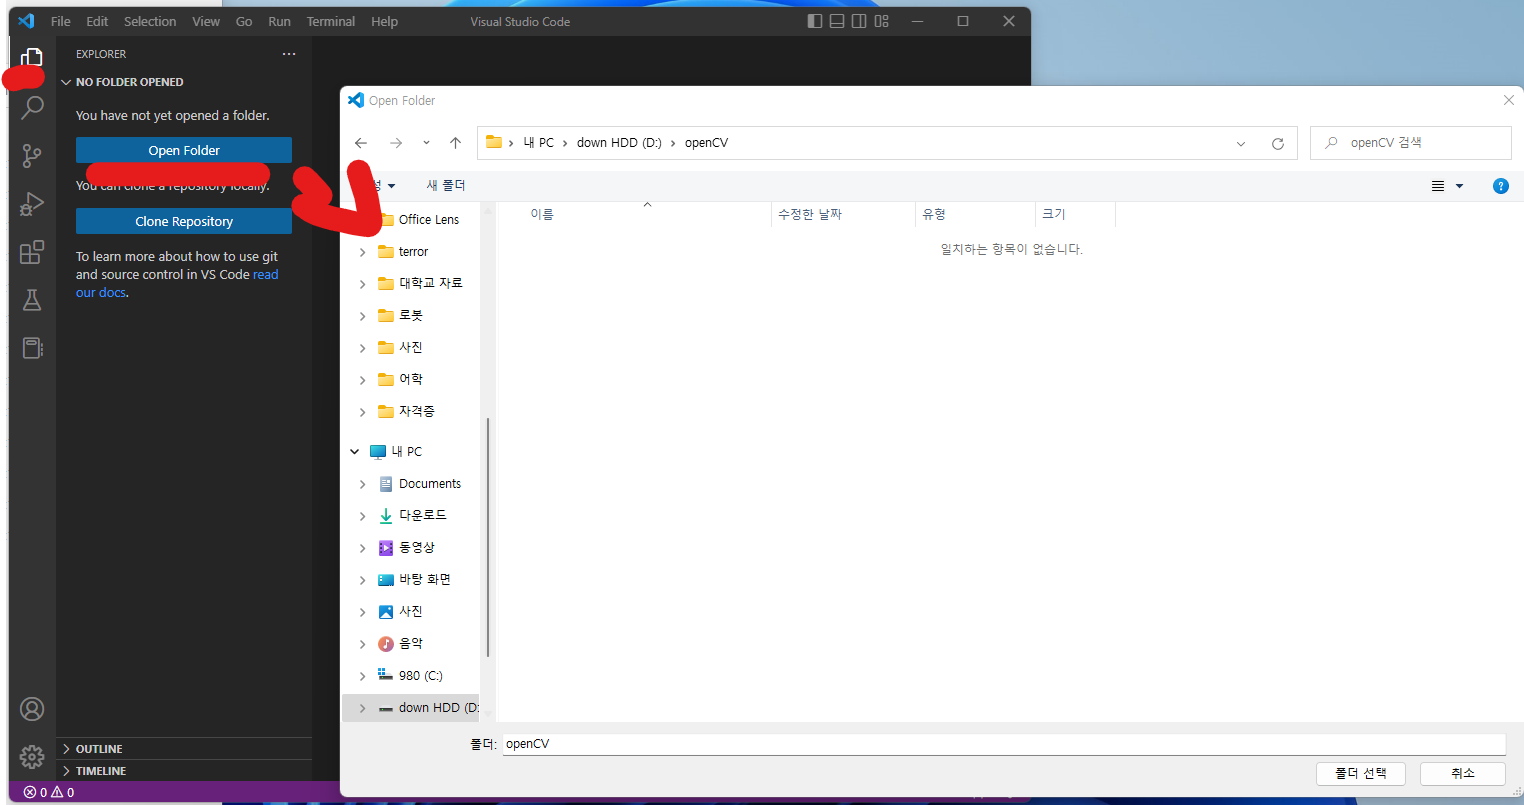This screenshot has height=805, width=1524.
Task: Expand the down HDD (D:) drive chevron
Action: 362,708
